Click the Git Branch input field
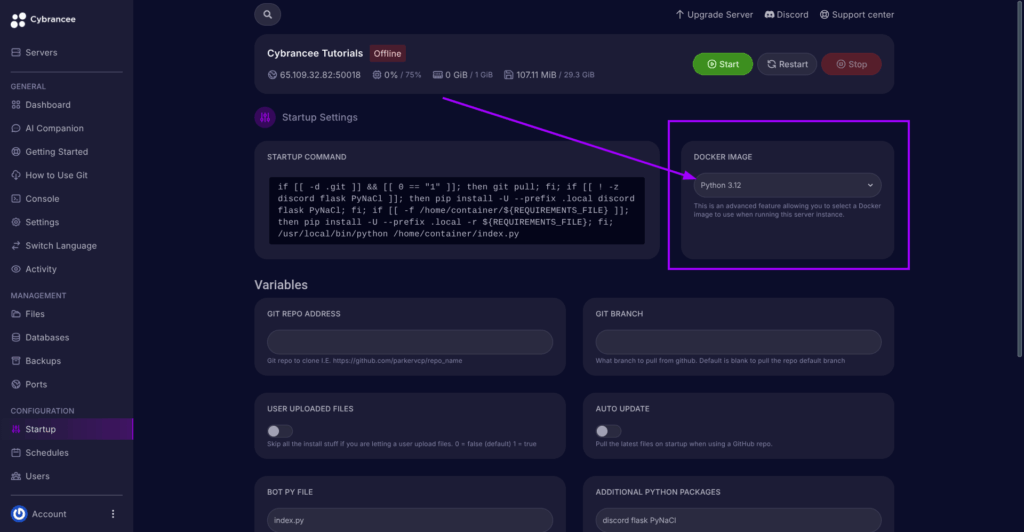This screenshot has width=1024, height=532. pos(738,342)
